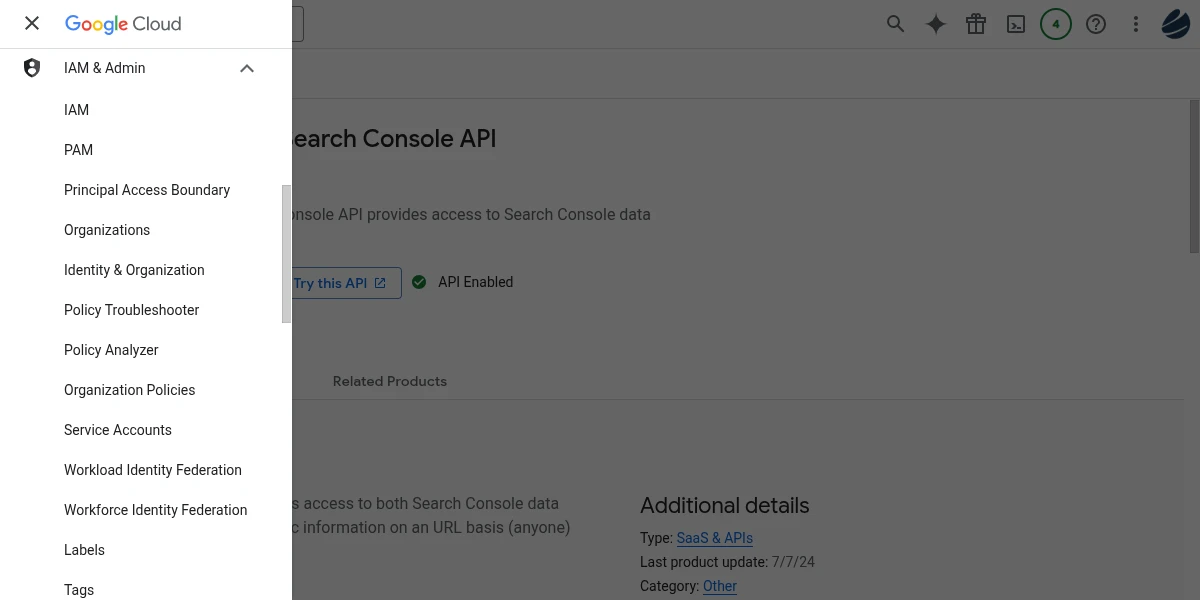Click the Google Cloud logo

pyautogui.click(x=123, y=24)
